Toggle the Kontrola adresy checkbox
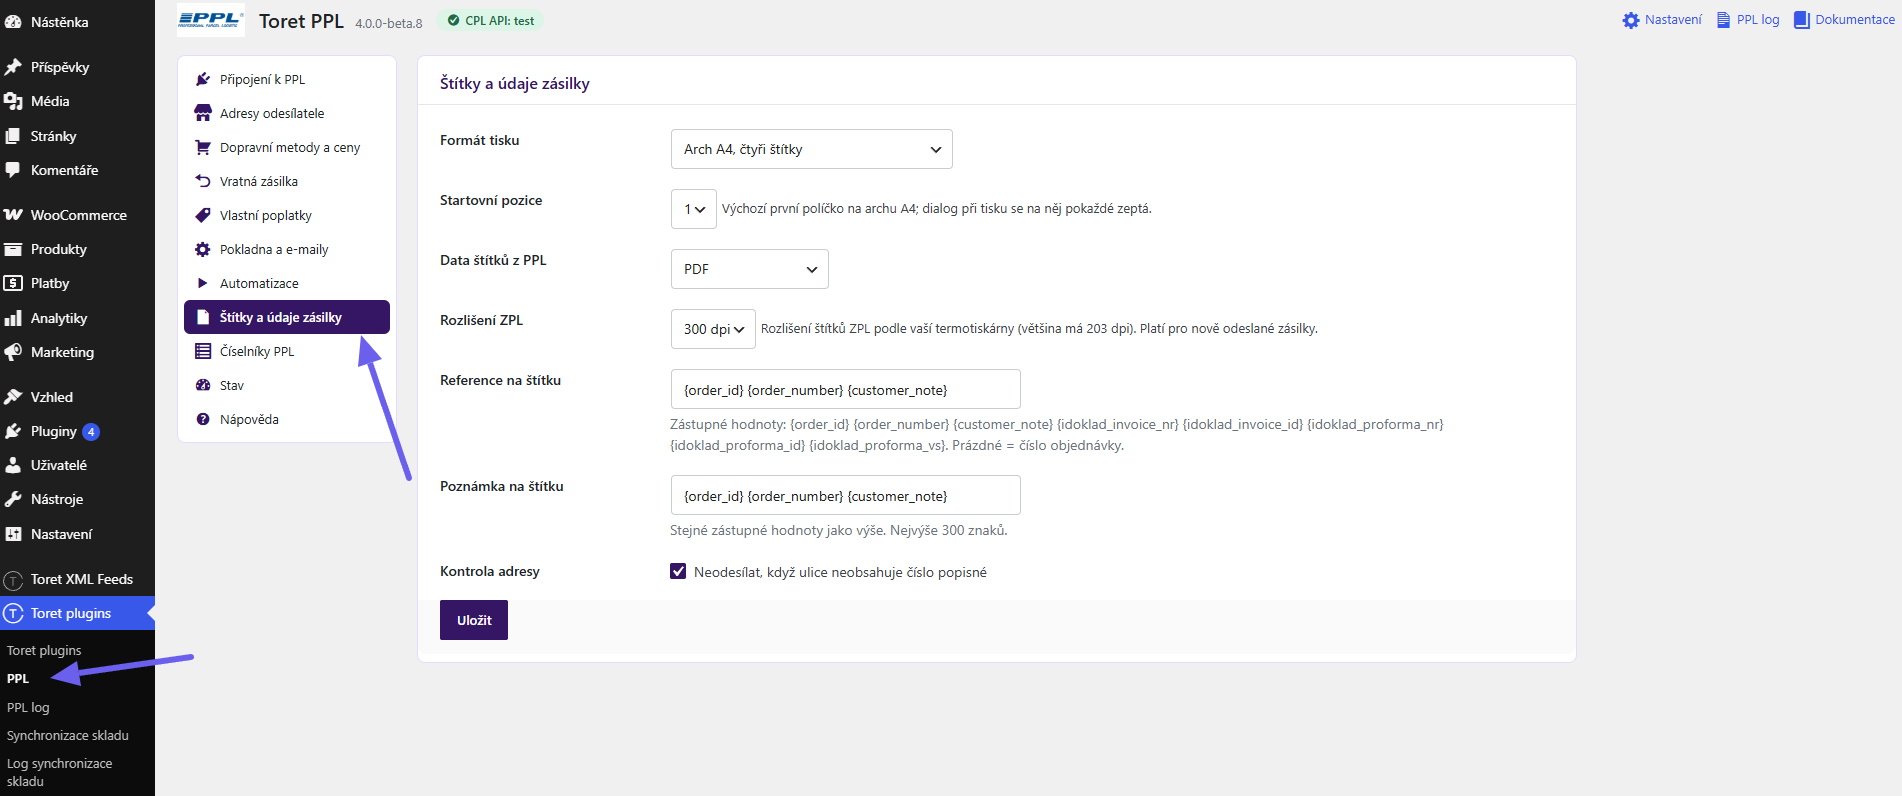The height and width of the screenshot is (796, 1902). [x=678, y=572]
